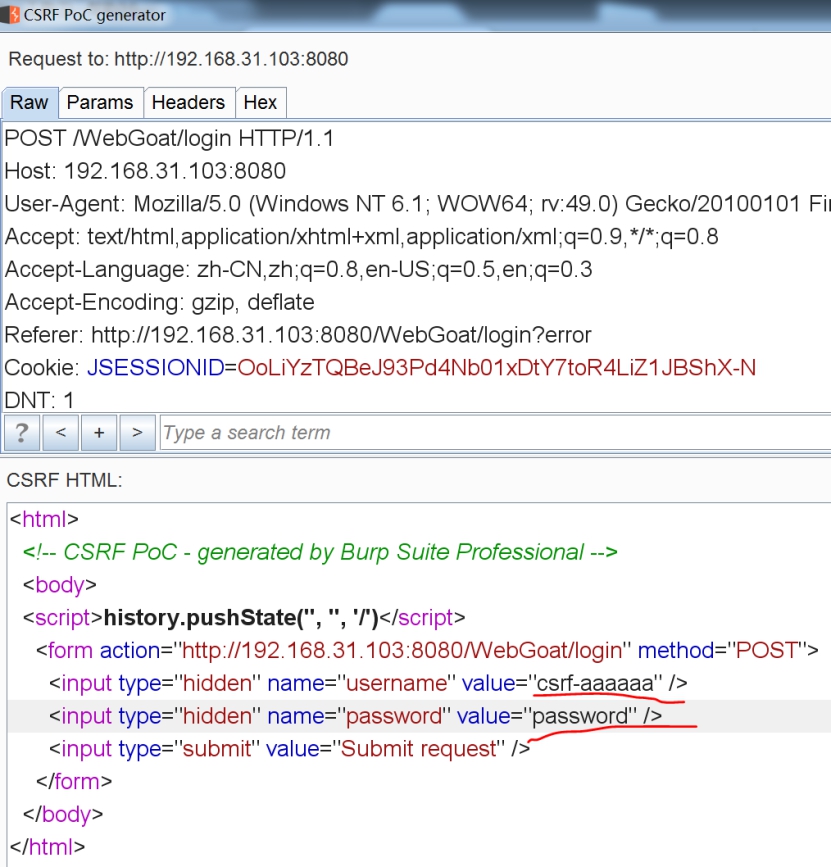Click the closing </html> tag

(48, 847)
